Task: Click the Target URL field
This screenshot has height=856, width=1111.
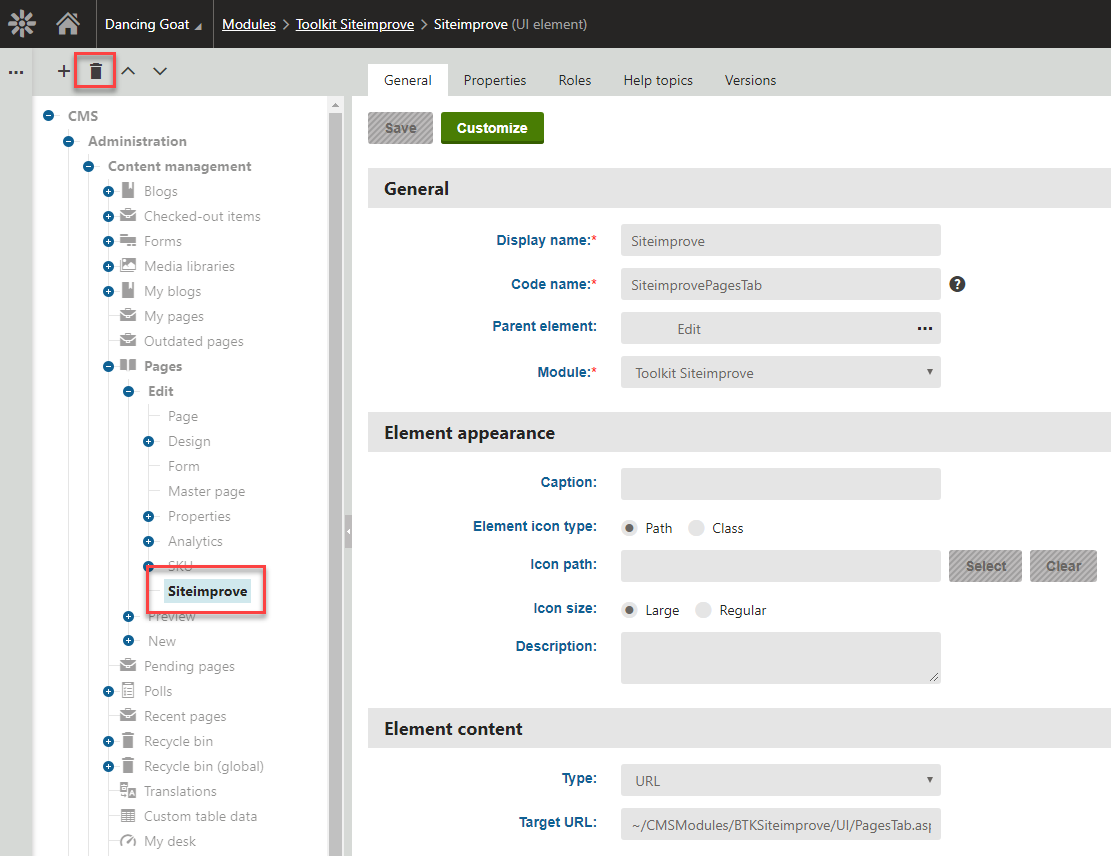Action: 781,824
